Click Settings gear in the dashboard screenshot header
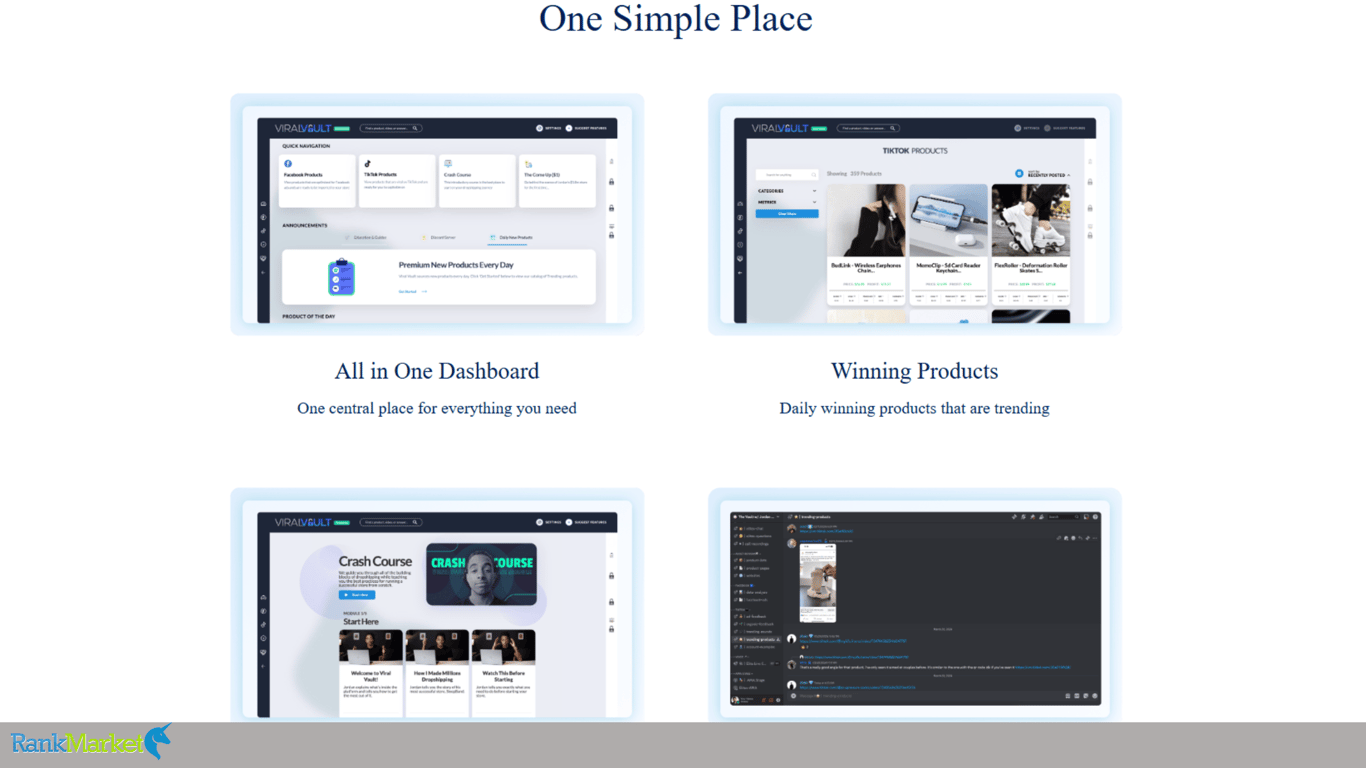1366x768 pixels. 539,128
